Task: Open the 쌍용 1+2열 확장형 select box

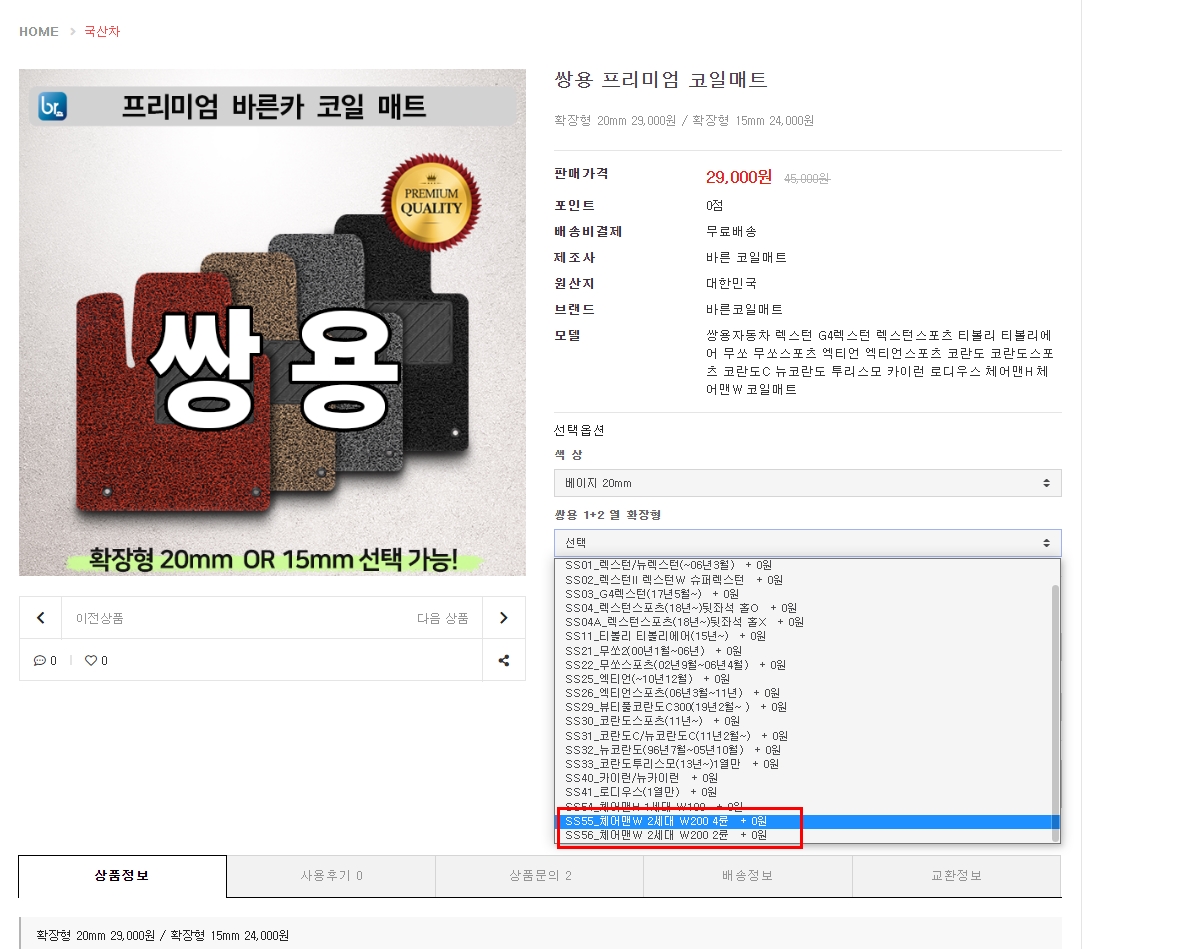Action: (x=807, y=543)
